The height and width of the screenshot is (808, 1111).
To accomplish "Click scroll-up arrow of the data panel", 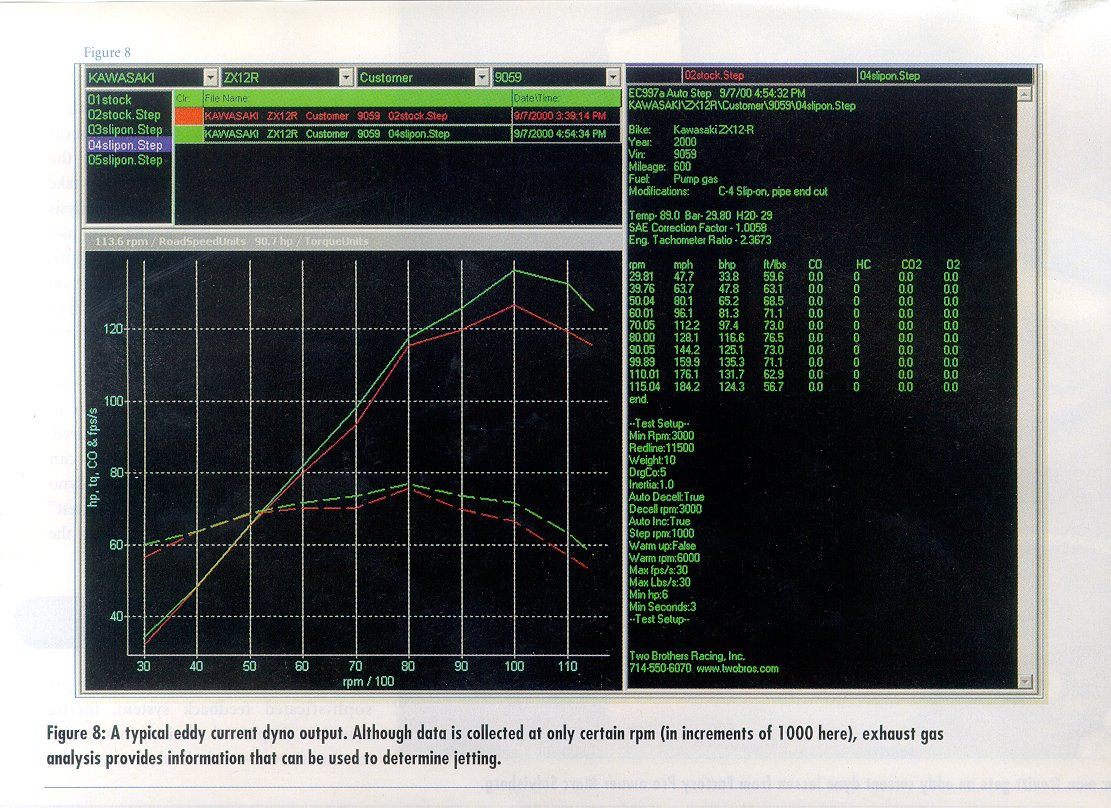I will pyautogui.click(x=1024, y=94).
